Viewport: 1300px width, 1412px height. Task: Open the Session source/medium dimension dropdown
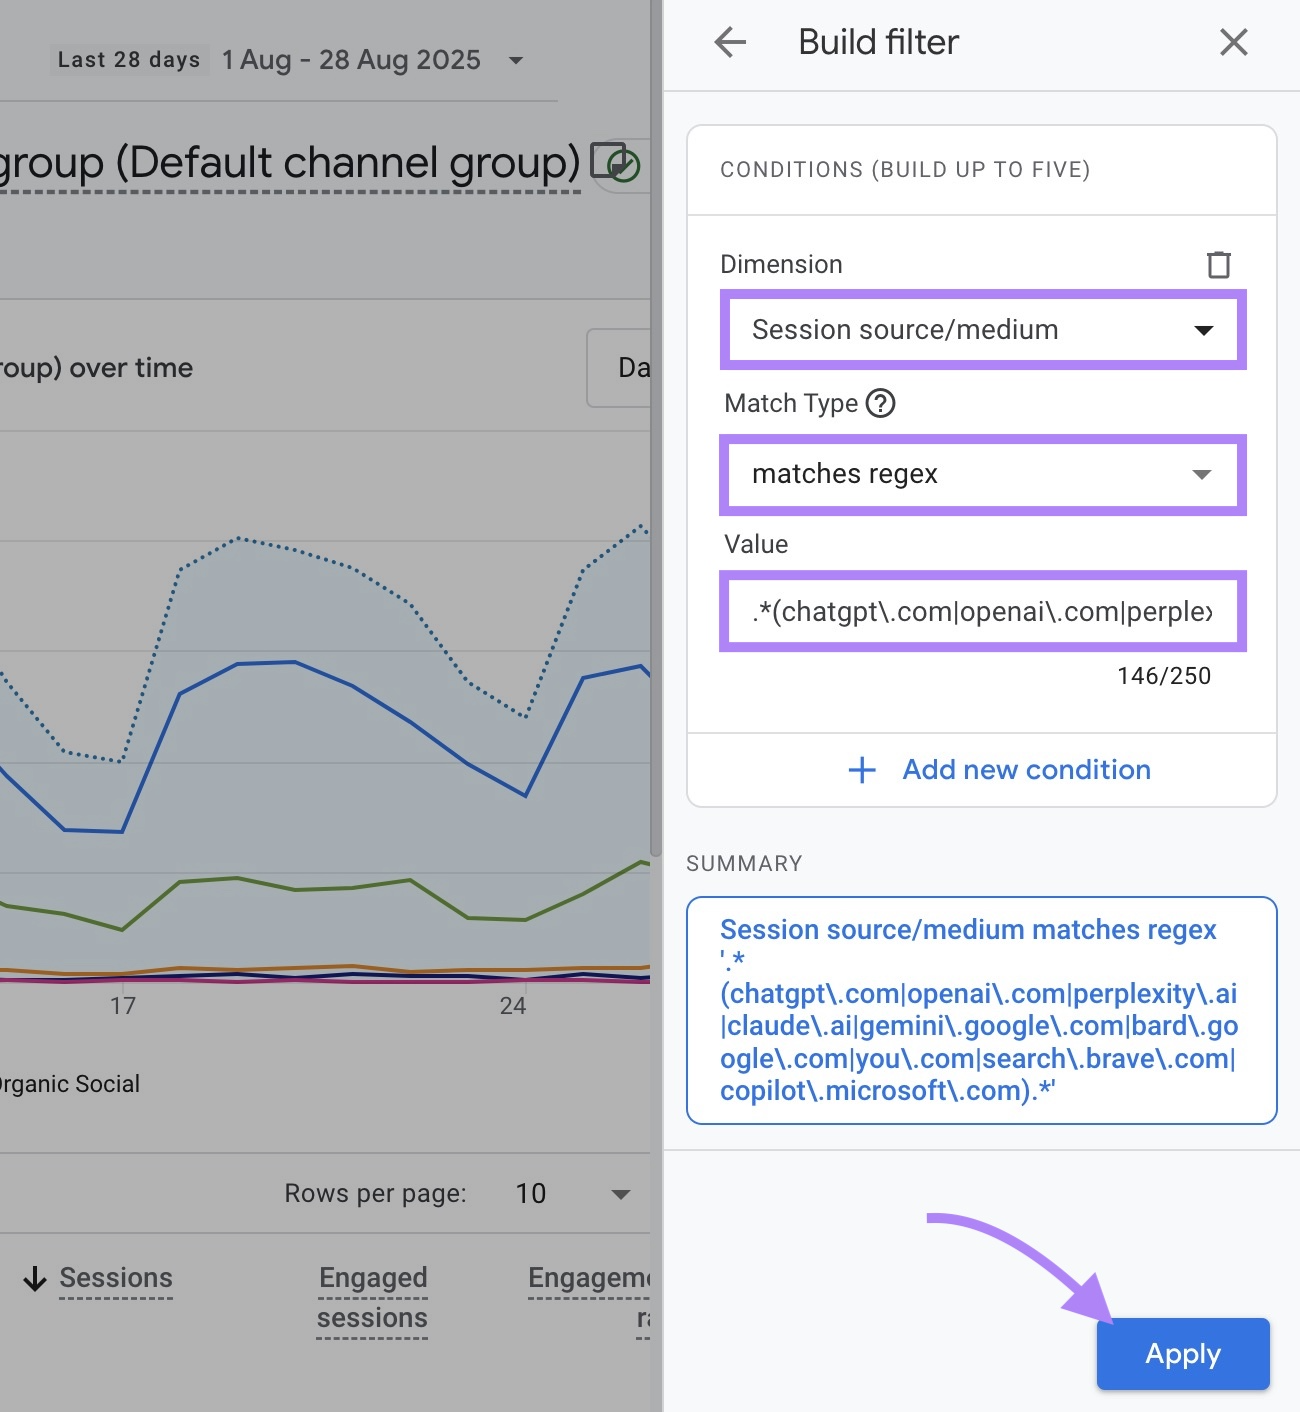click(x=982, y=330)
